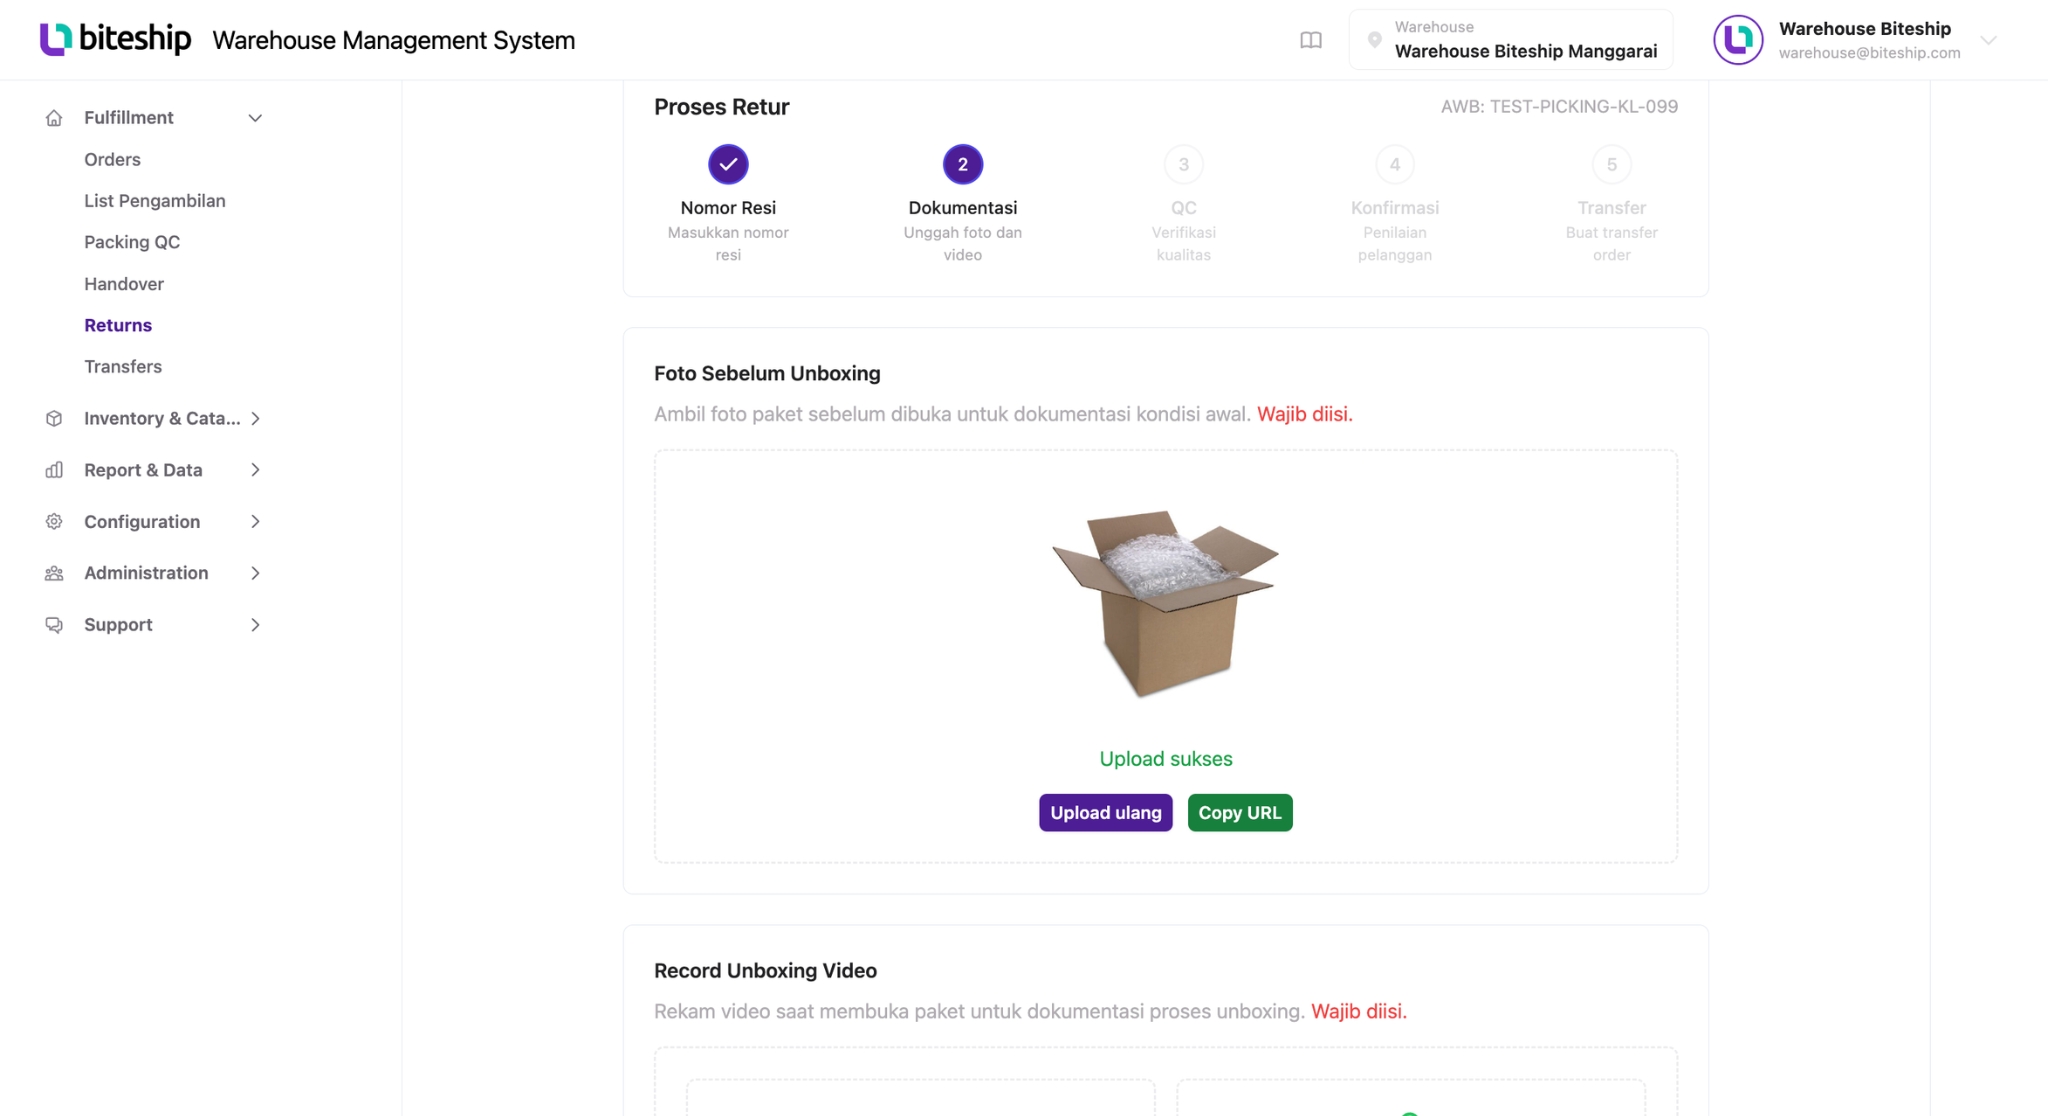This screenshot has width=2048, height=1116.
Task: Click the Fulfillment home icon
Action: click(54, 118)
